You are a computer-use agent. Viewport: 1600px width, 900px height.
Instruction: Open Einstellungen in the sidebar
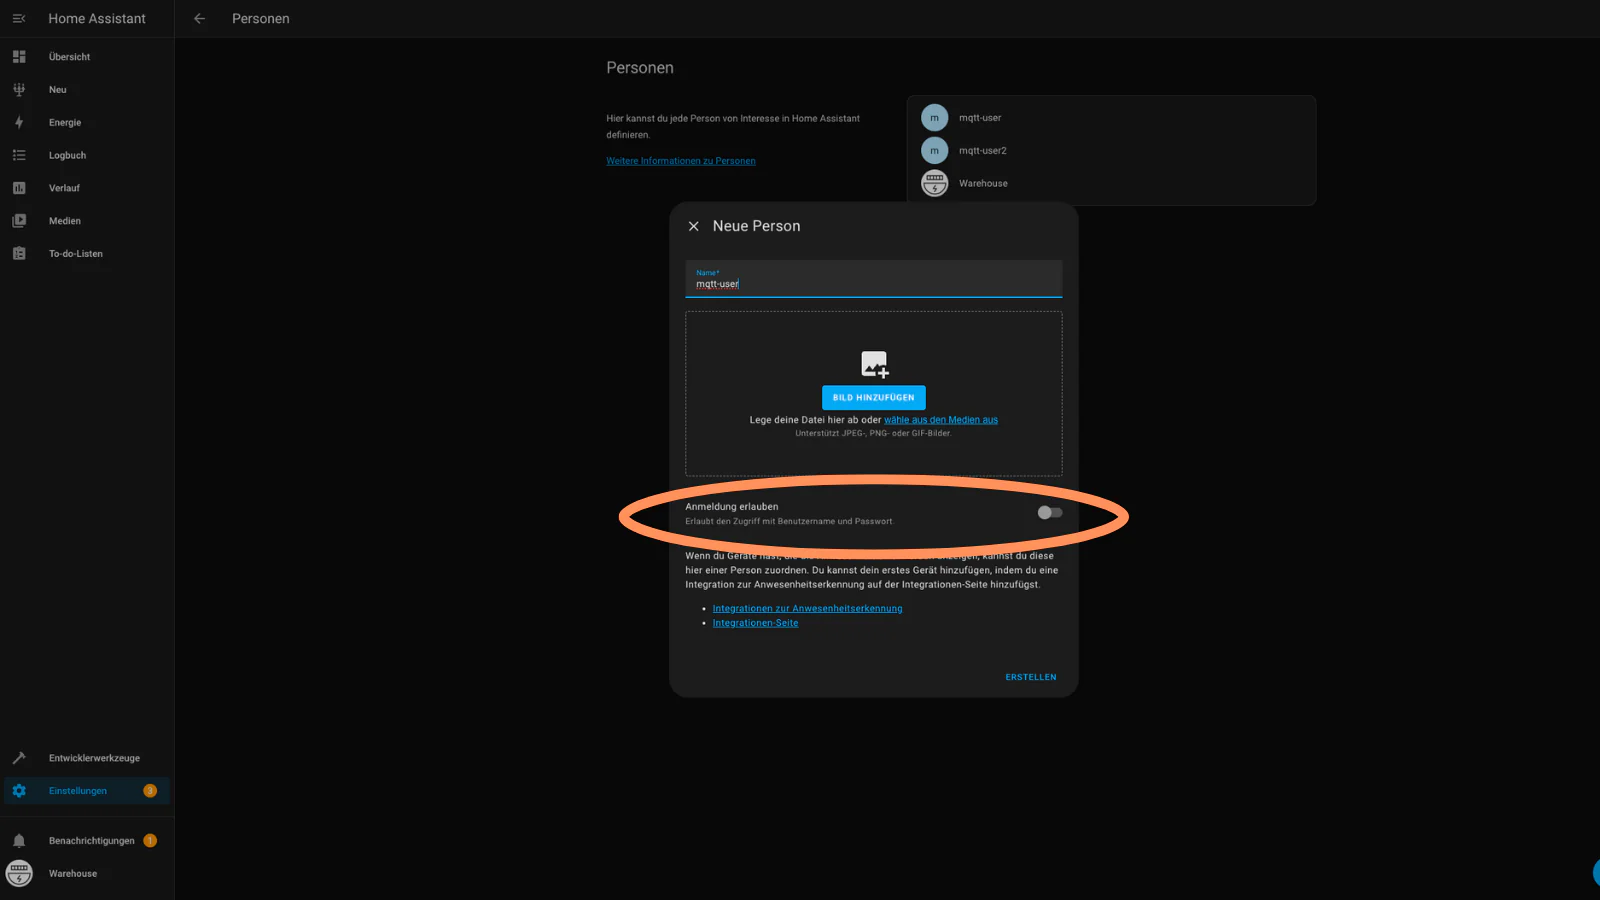click(x=78, y=791)
